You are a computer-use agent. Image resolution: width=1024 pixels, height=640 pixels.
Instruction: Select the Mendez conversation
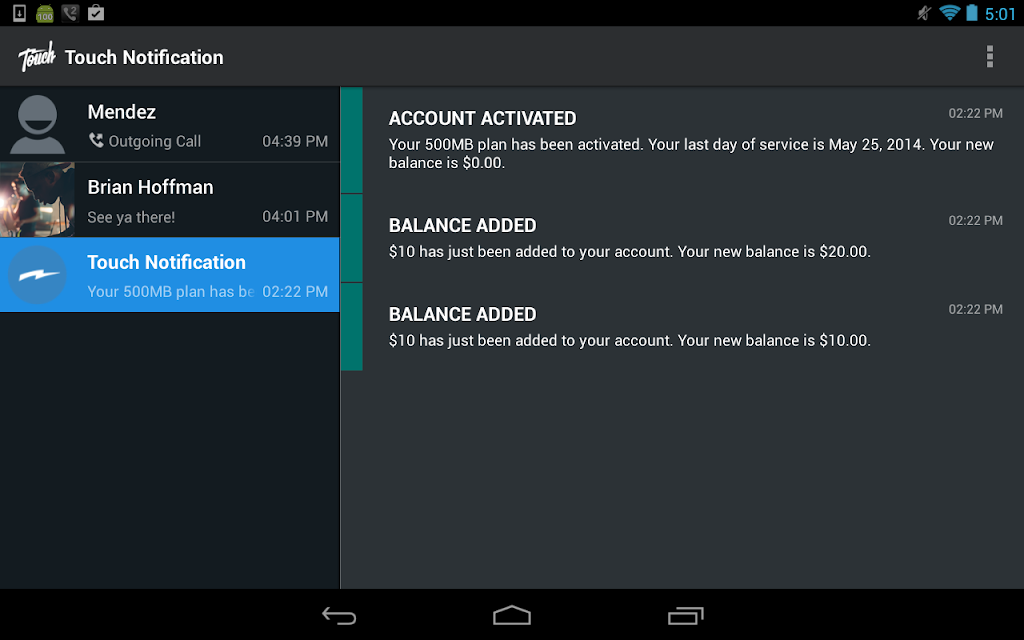coord(170,124)
